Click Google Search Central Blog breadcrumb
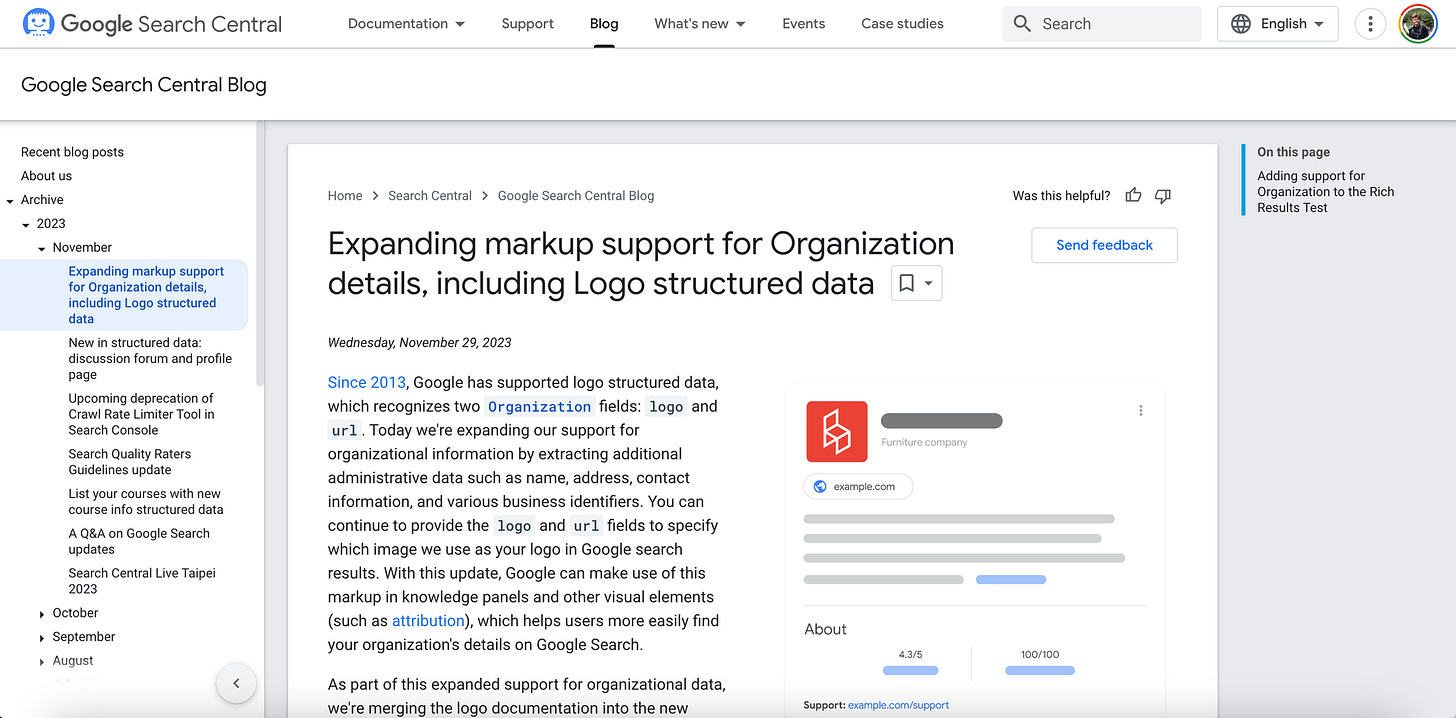The image size is (1456, 718). (x=576, y=196)
